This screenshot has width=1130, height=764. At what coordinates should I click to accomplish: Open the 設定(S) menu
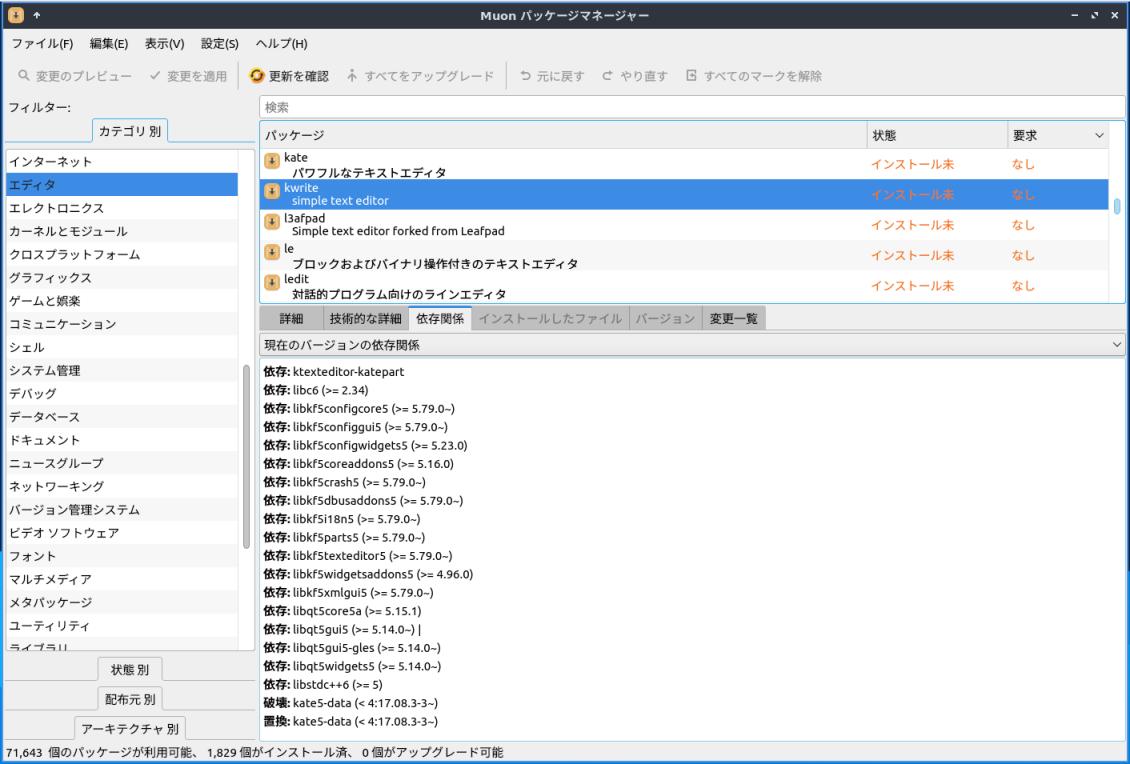(220, 44)
